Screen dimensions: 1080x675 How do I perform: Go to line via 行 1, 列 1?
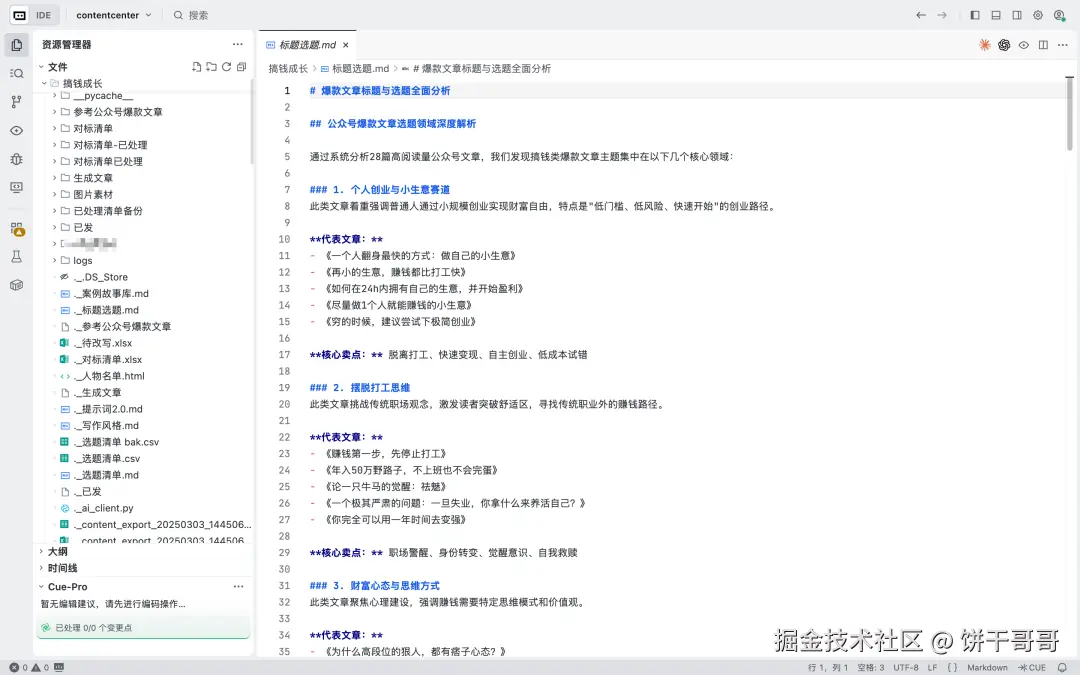pos(828,667)
